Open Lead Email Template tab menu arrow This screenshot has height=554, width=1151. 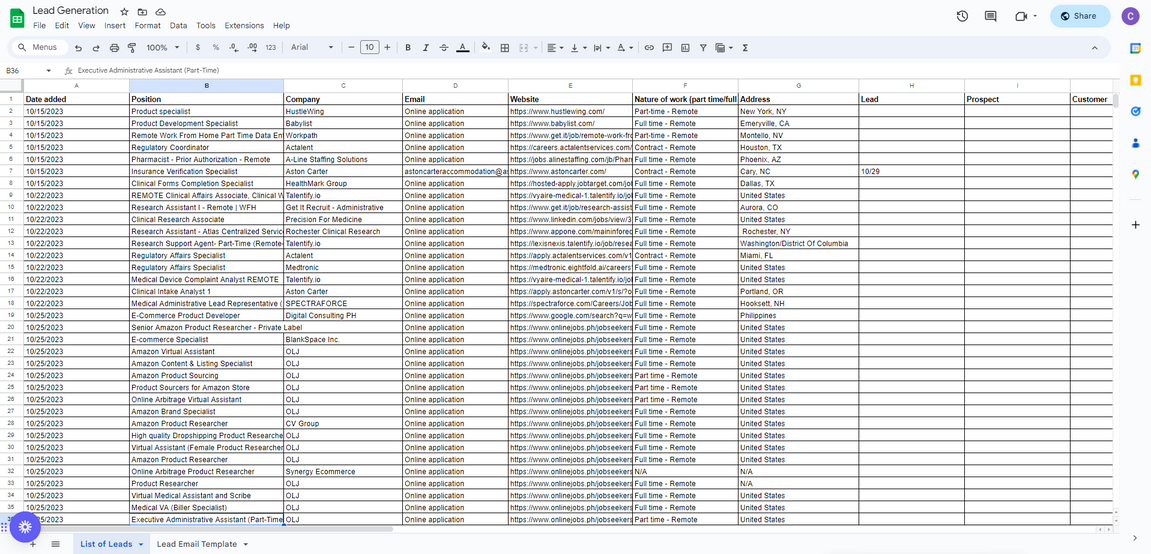point(245,544)
